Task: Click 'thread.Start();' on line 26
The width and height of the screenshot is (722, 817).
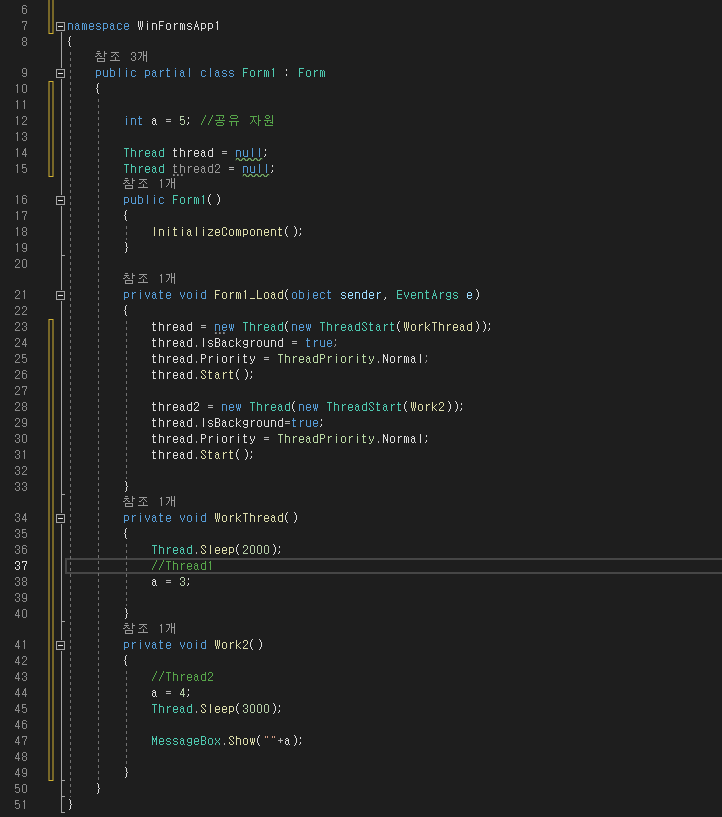Action: click(x=203, y=375)
